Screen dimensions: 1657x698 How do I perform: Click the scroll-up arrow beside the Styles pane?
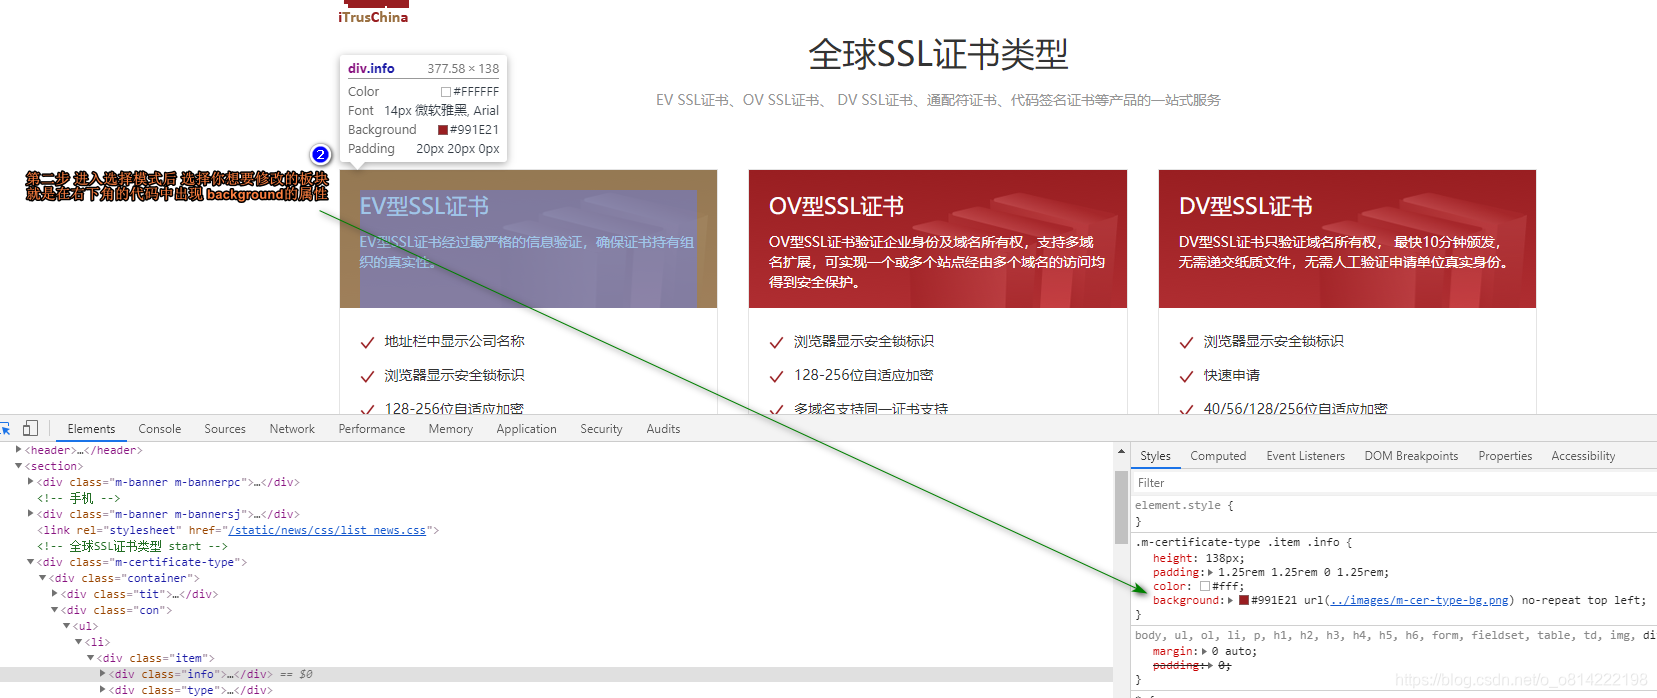[x=1121, y=453]
